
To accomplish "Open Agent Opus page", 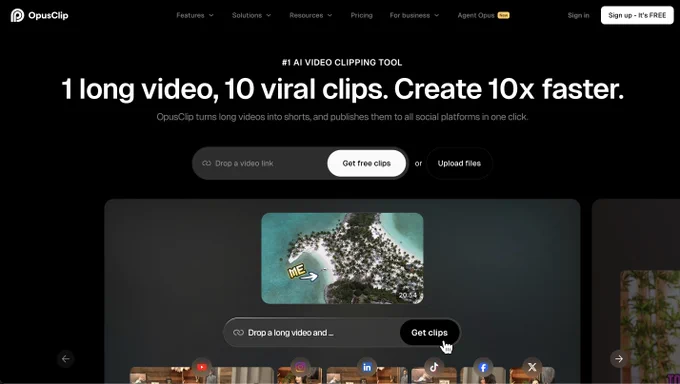I will point(483,15).
